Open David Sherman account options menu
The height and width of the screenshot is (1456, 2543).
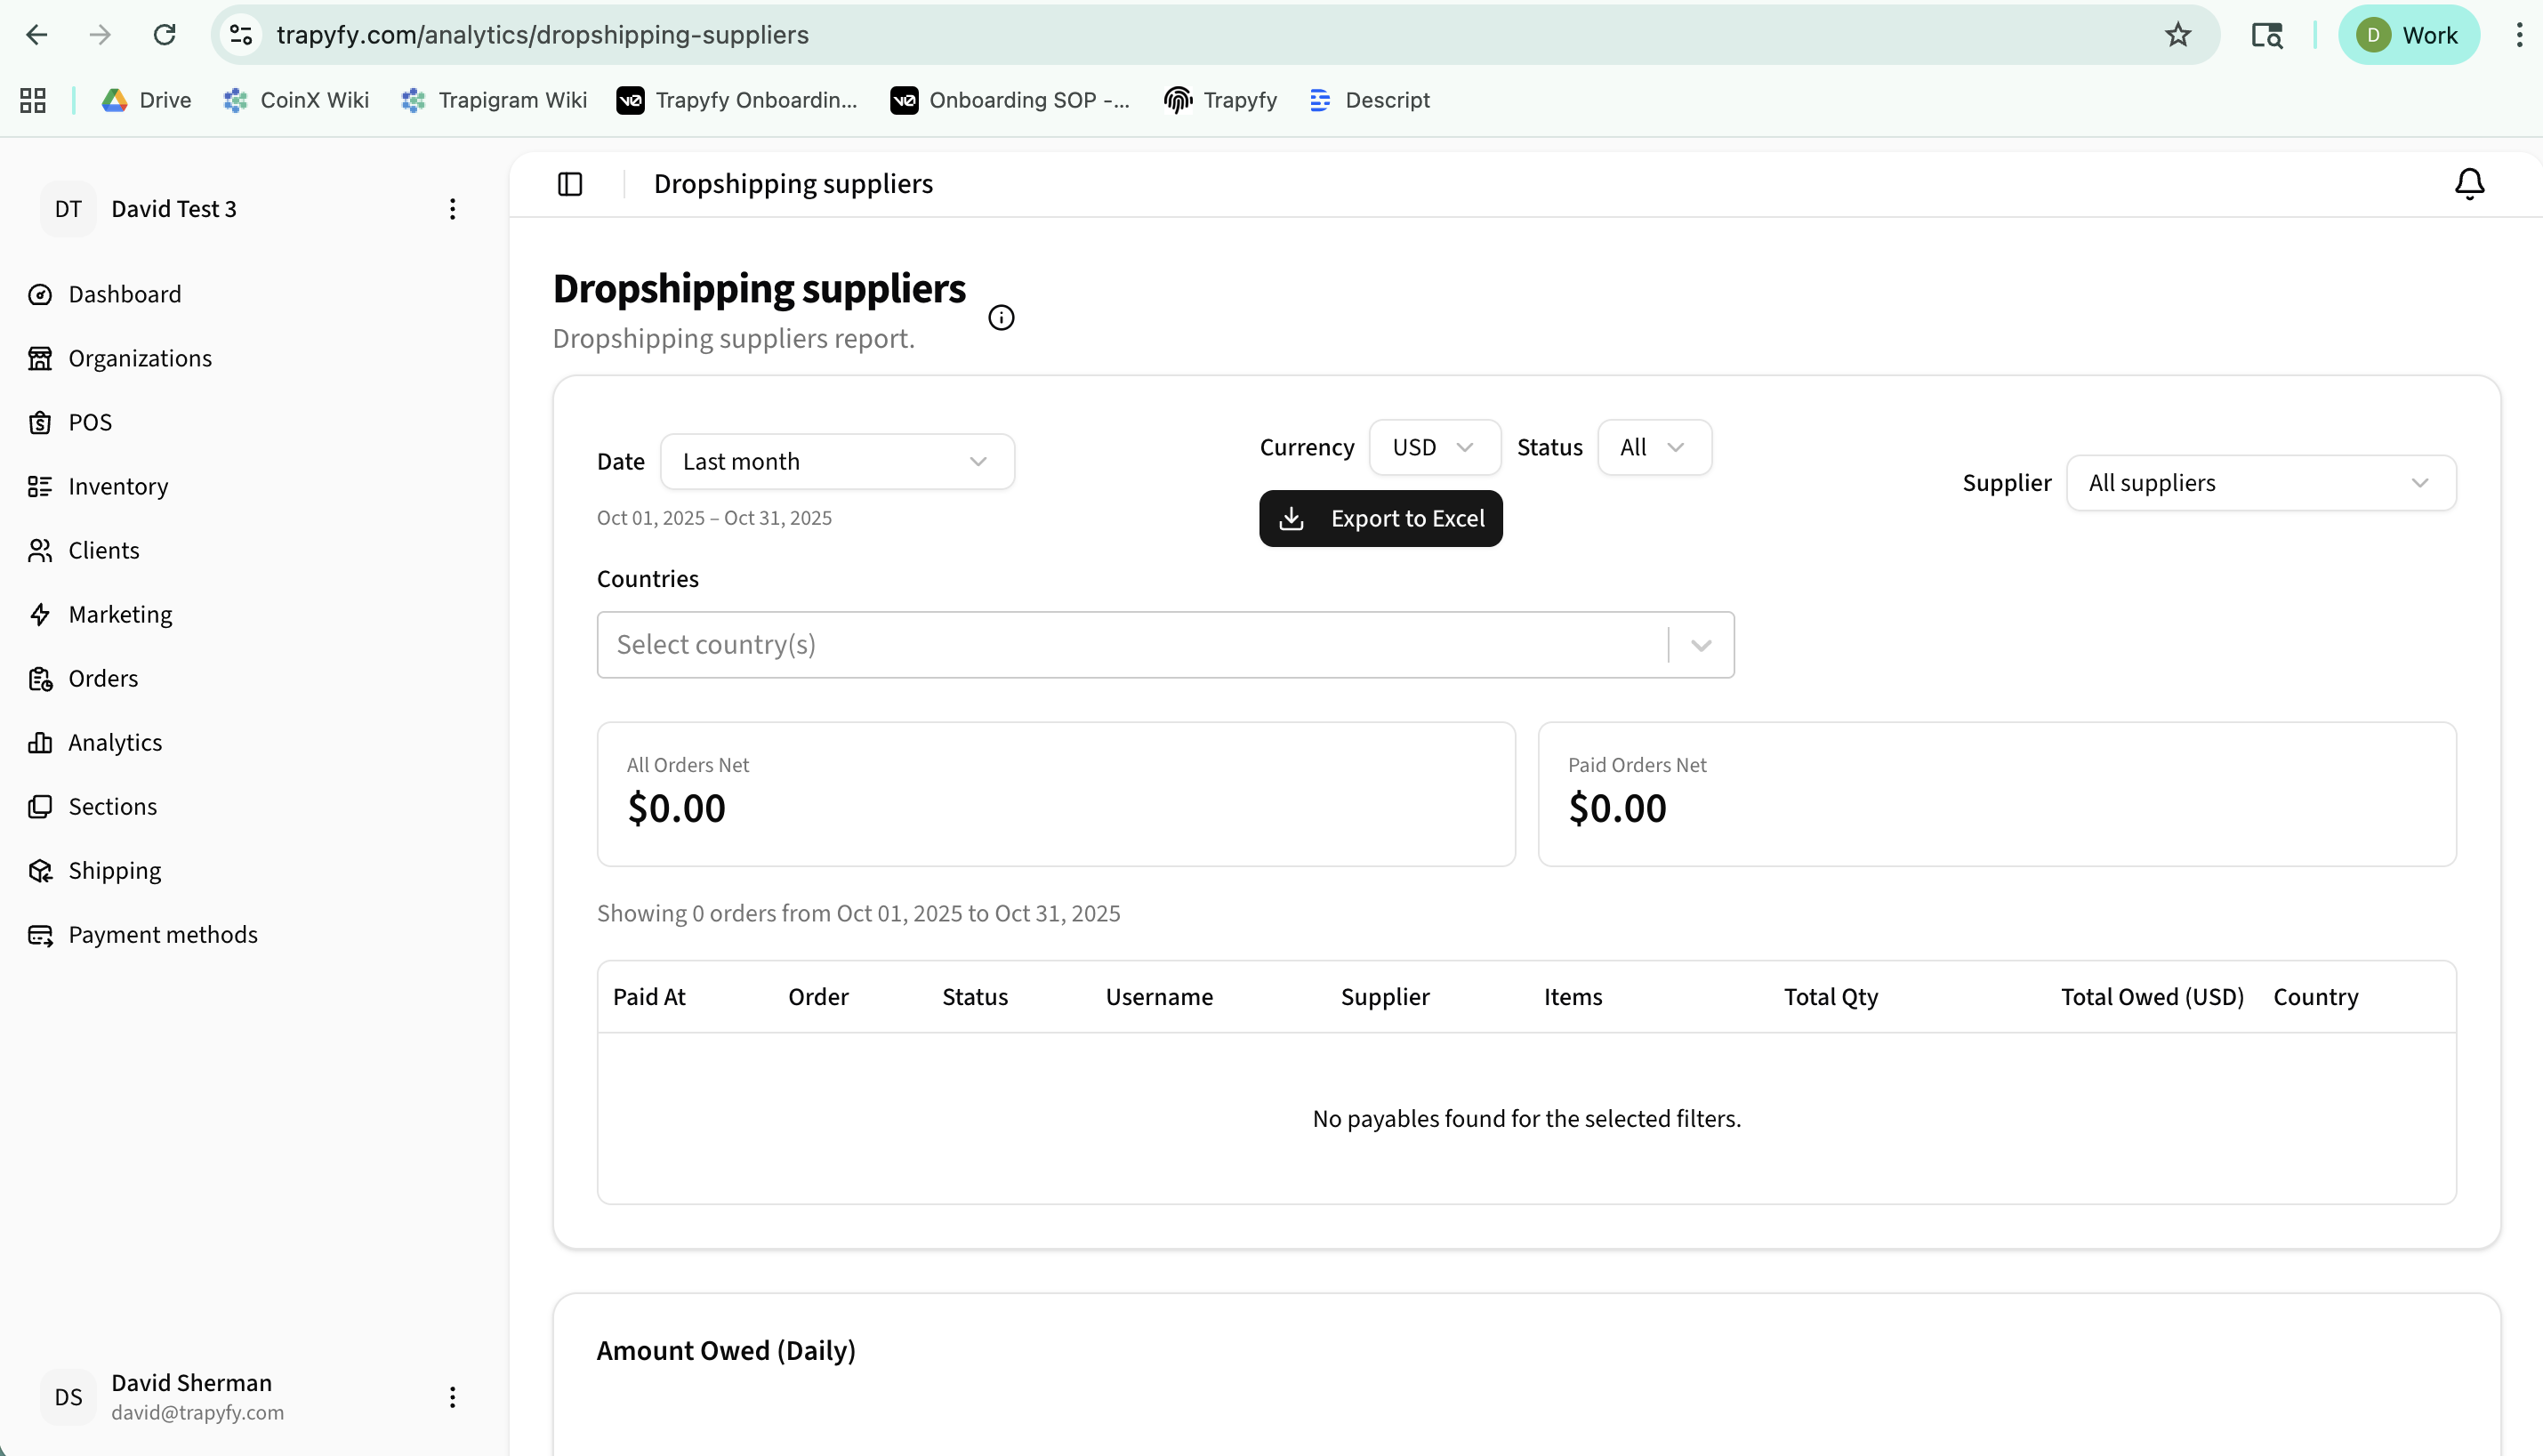[x=452, y=1397]
